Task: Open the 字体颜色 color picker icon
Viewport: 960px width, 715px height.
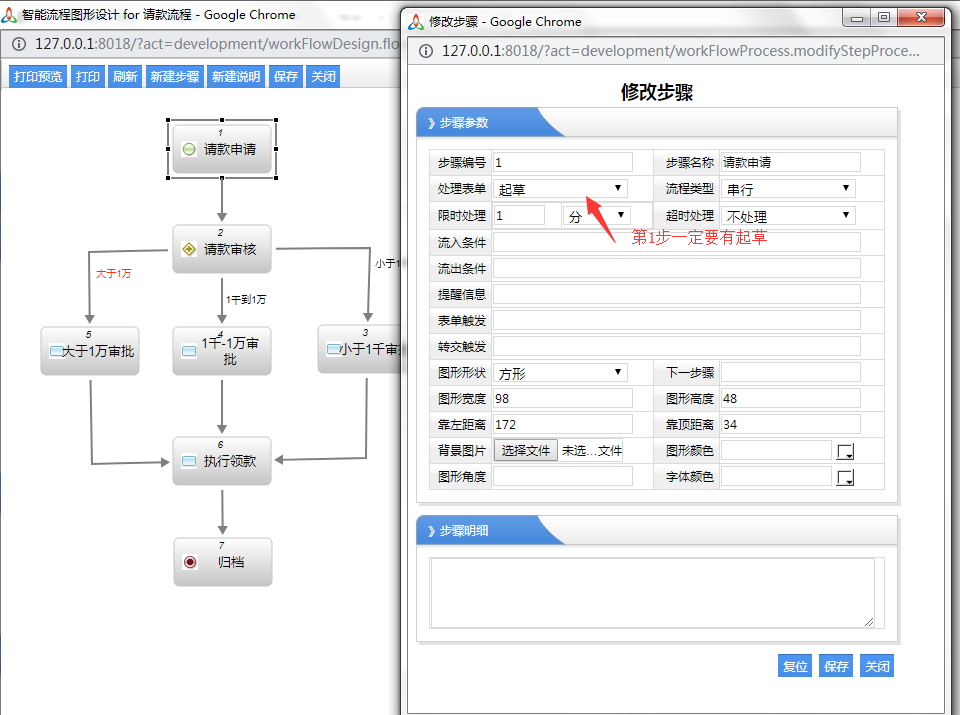Action: pos(845,478)
